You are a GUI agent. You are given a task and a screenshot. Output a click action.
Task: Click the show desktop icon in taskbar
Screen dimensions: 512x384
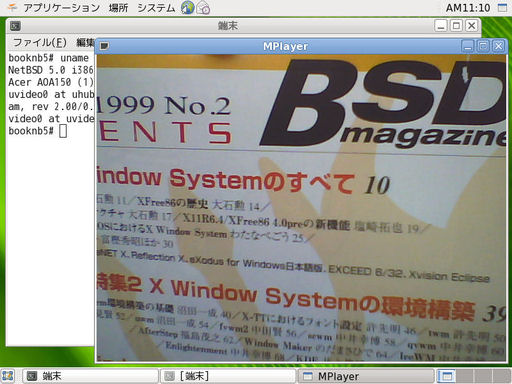tap(8, 376)
